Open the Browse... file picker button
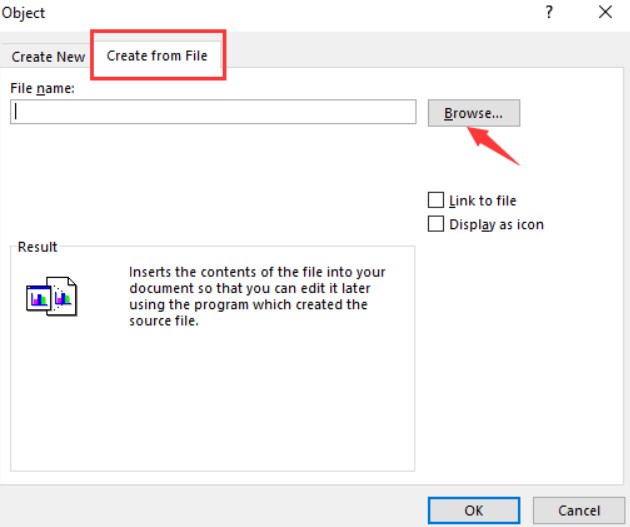This screenshot has width=630, height=527. tap(474, 113)
